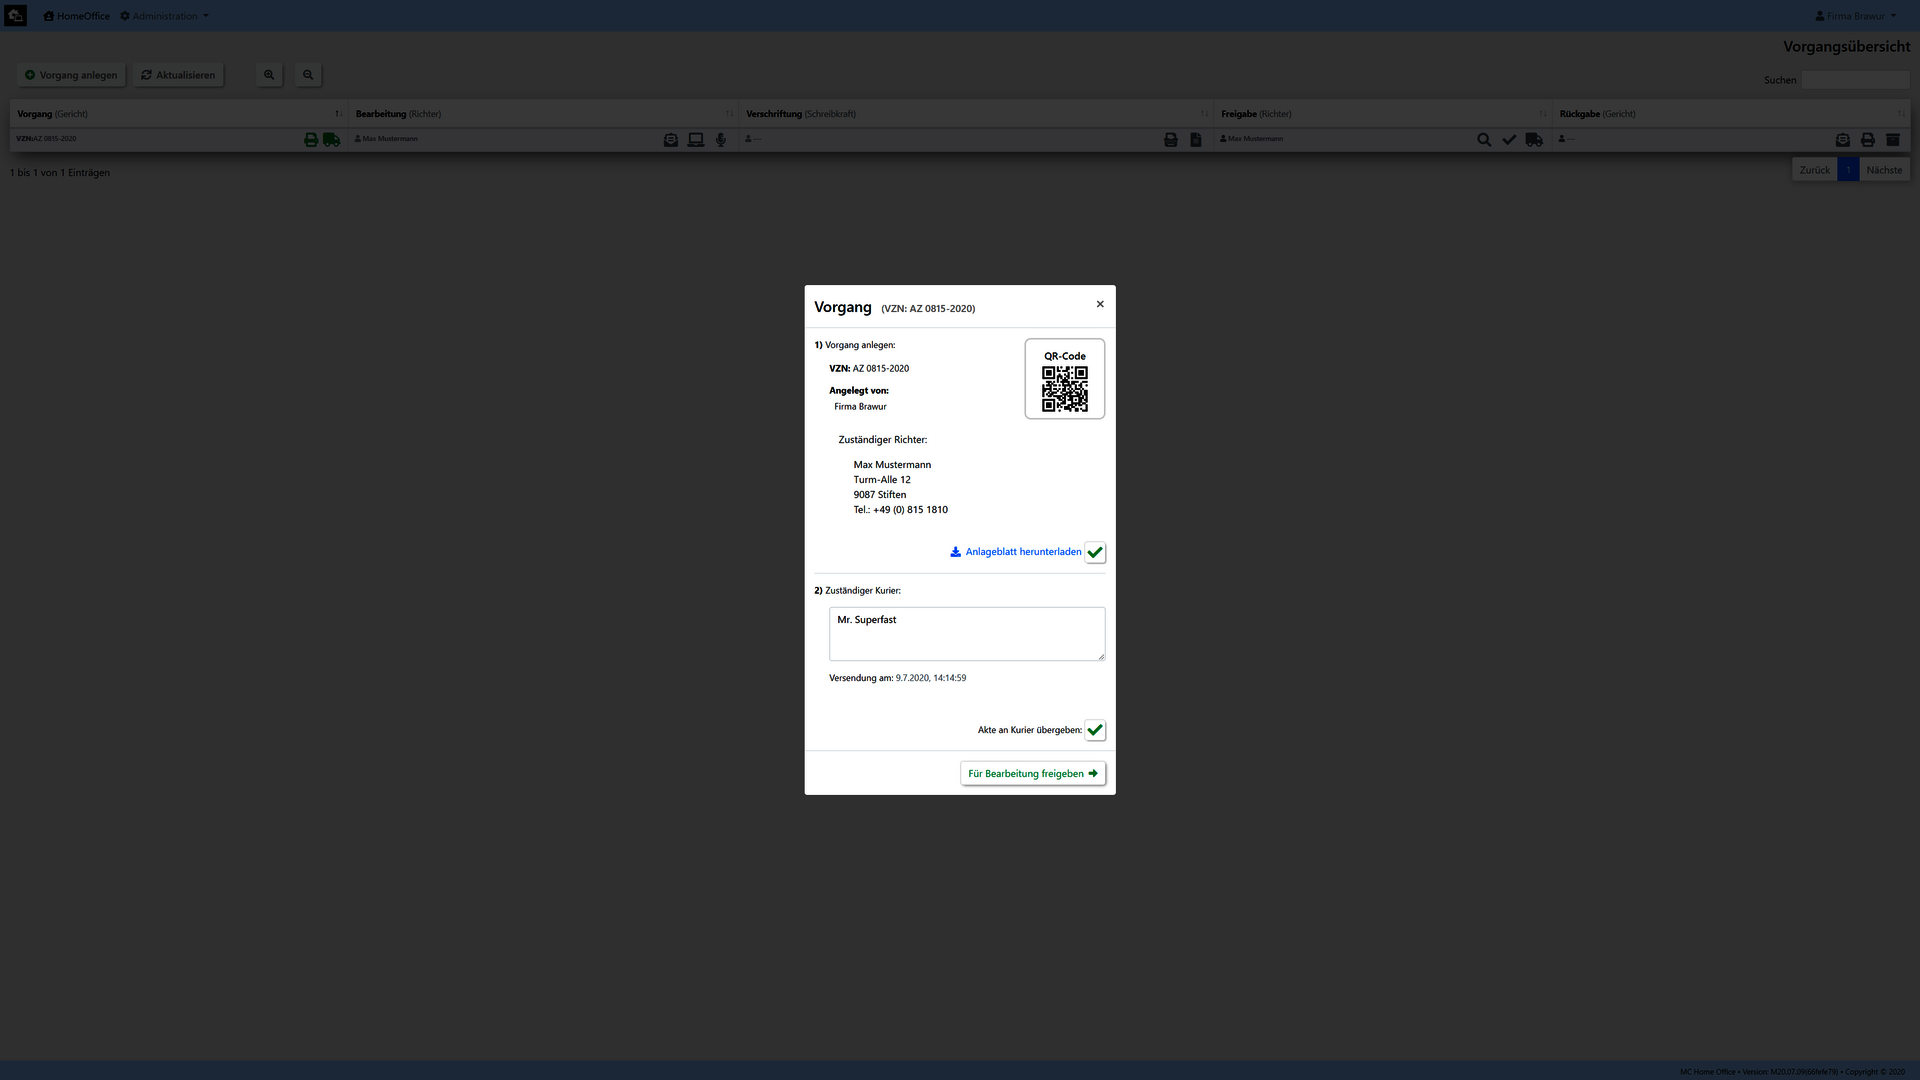Sort by the Bearbeitung (Richter) column header
This screenshot has width=1920, height=1080.
point(544,114)
